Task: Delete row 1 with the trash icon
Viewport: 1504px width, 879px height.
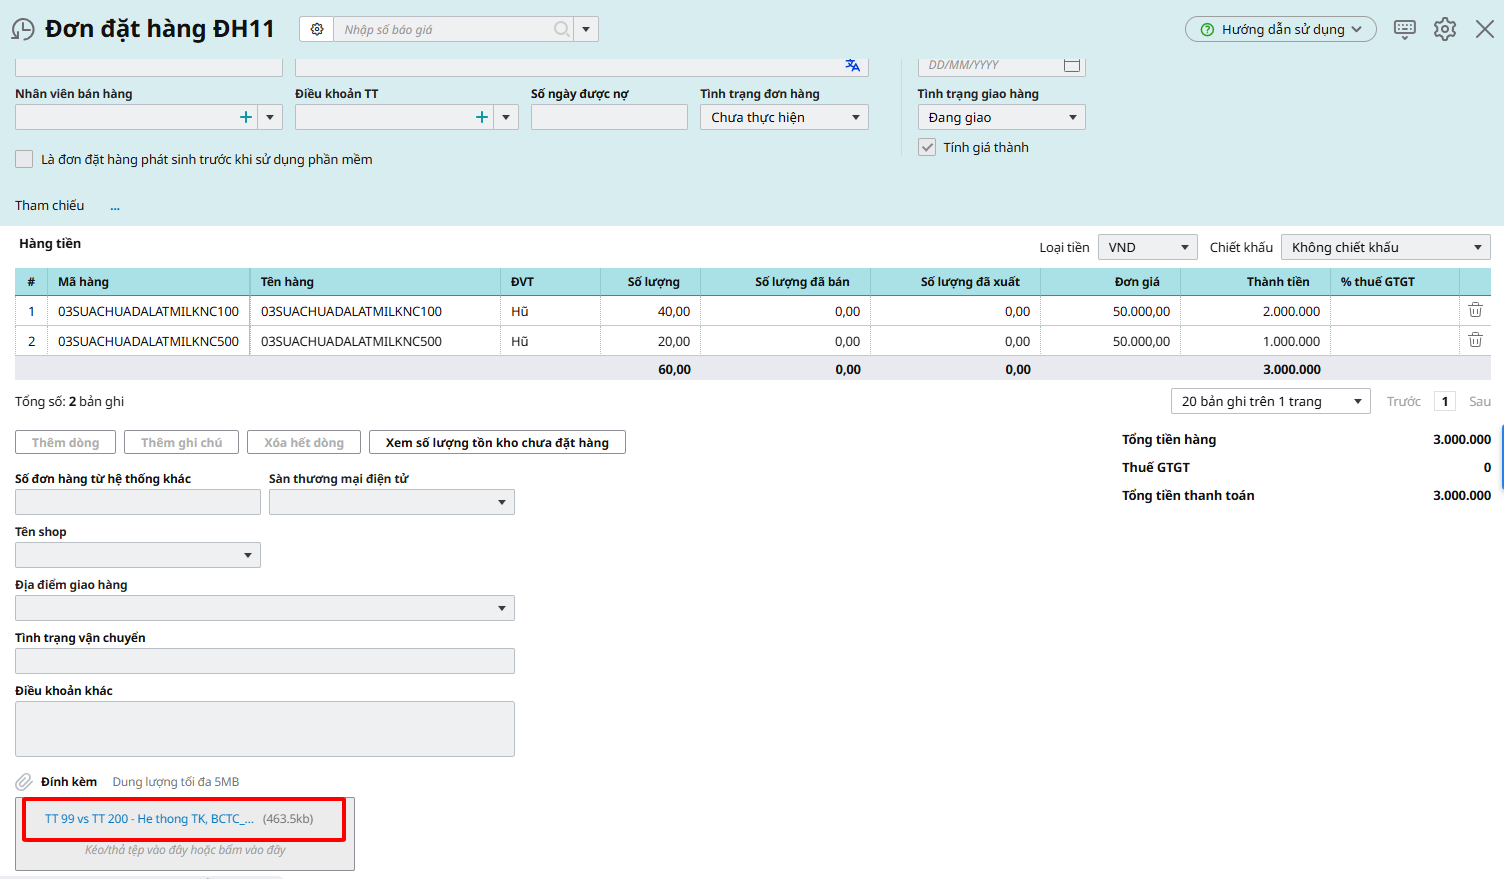Action: click(x=1475, y=311)
